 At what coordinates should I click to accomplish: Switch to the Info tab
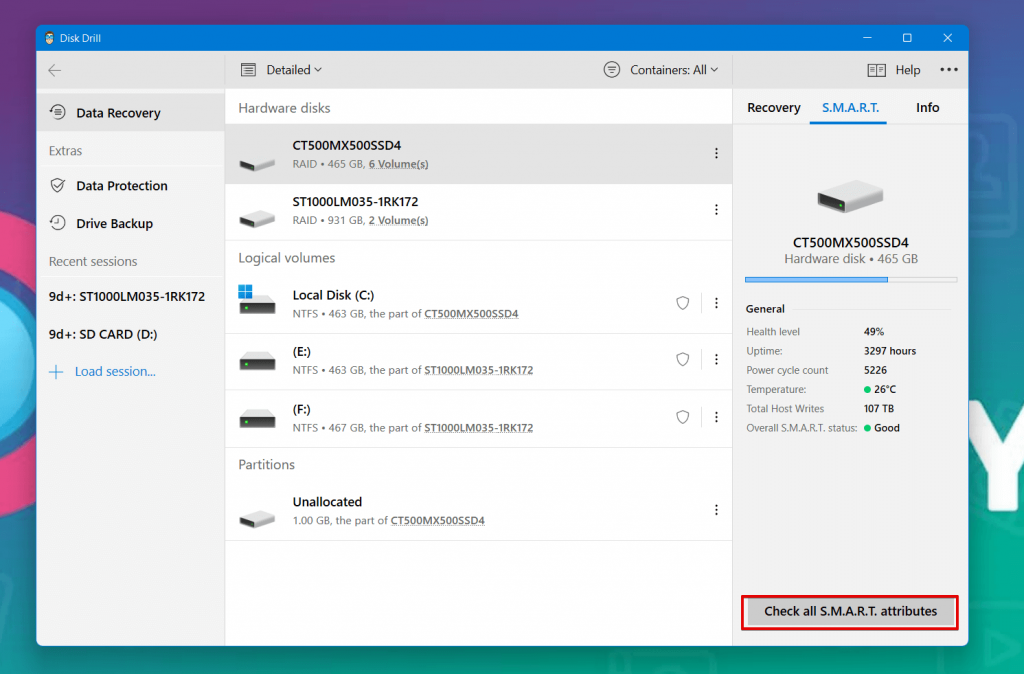[x=927, y=108]
